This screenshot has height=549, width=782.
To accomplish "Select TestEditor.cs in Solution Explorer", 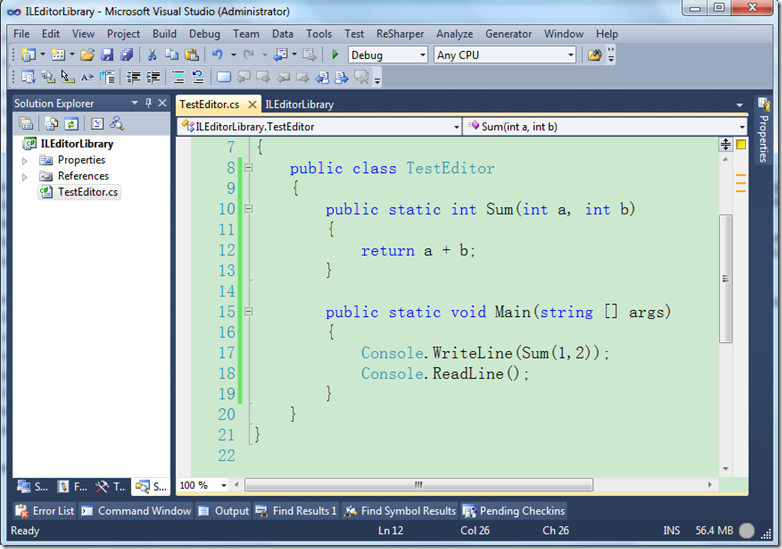I will 79,192.
